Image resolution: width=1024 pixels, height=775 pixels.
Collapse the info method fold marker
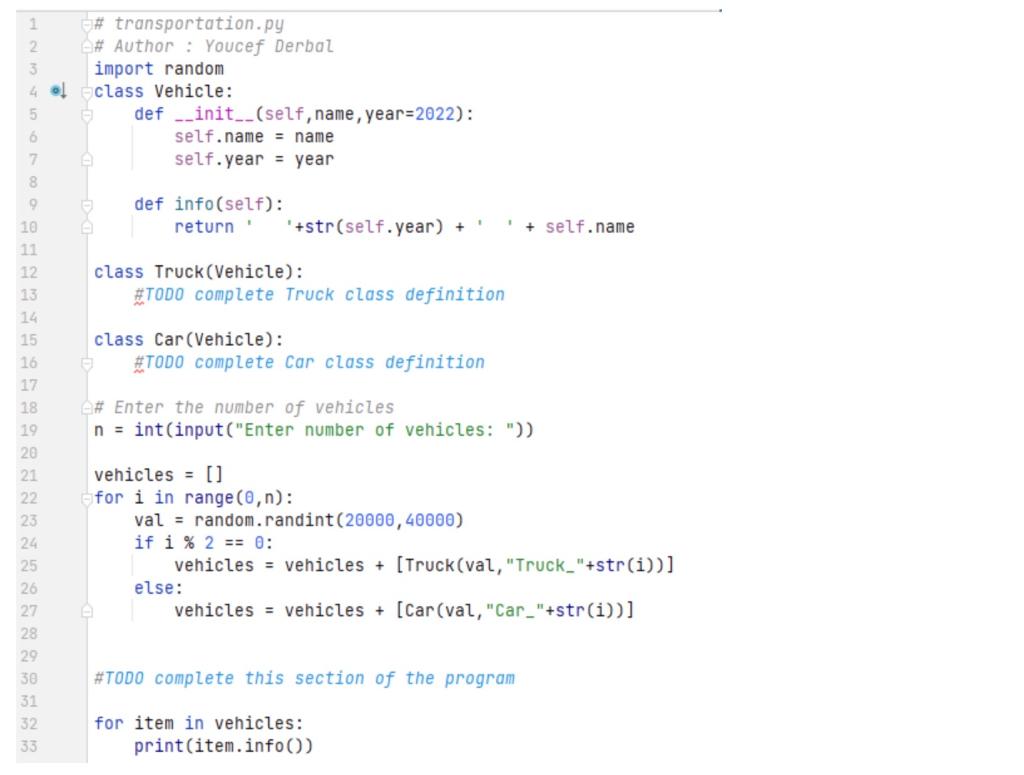pyautogui.click(x=87, y=205)
